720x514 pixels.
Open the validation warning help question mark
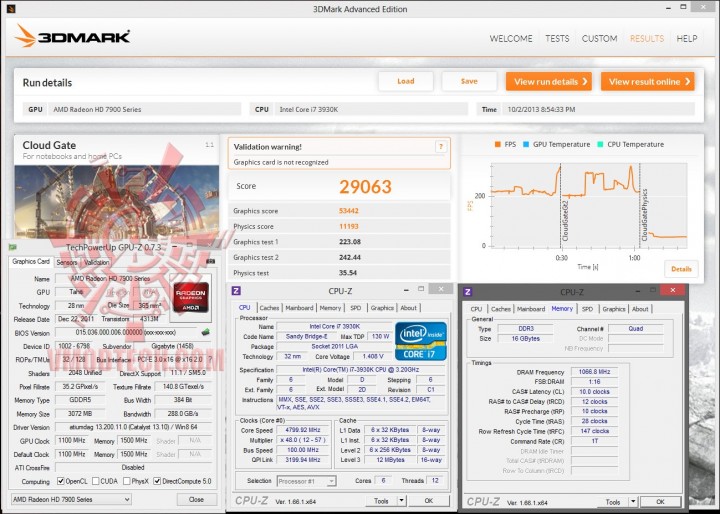(x=440, y=147)
